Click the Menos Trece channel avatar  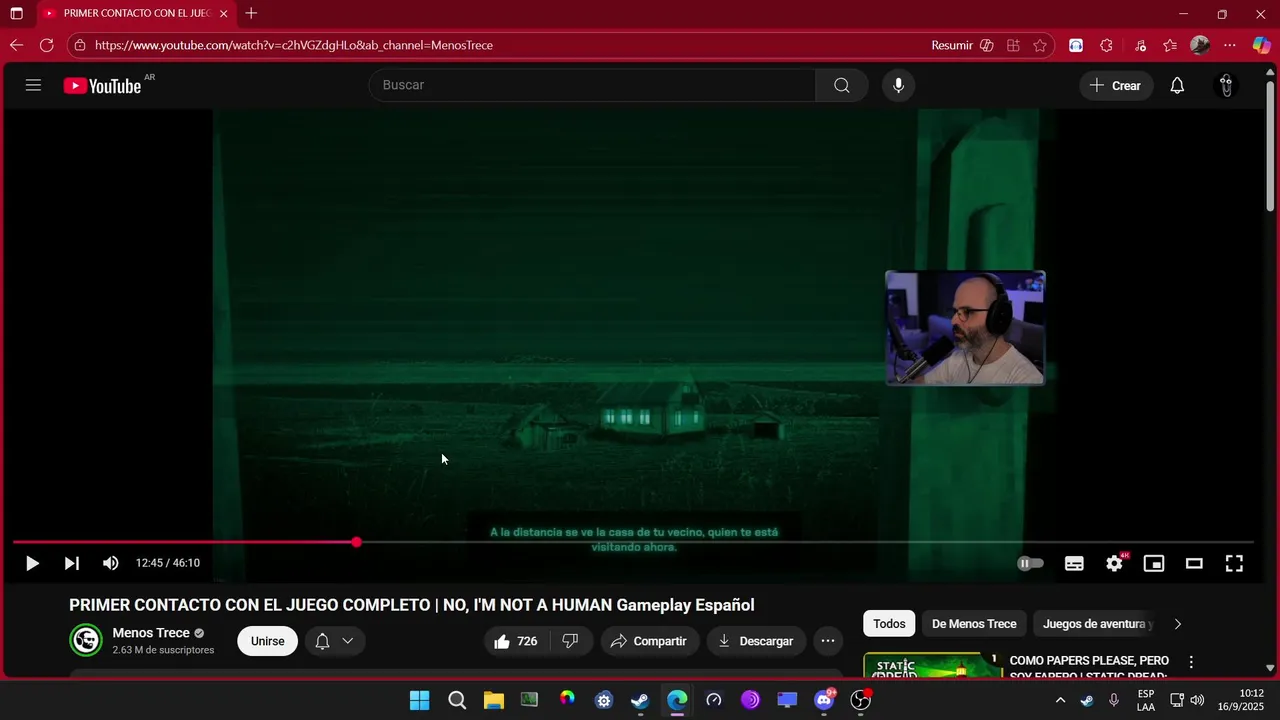pos(86,640)
